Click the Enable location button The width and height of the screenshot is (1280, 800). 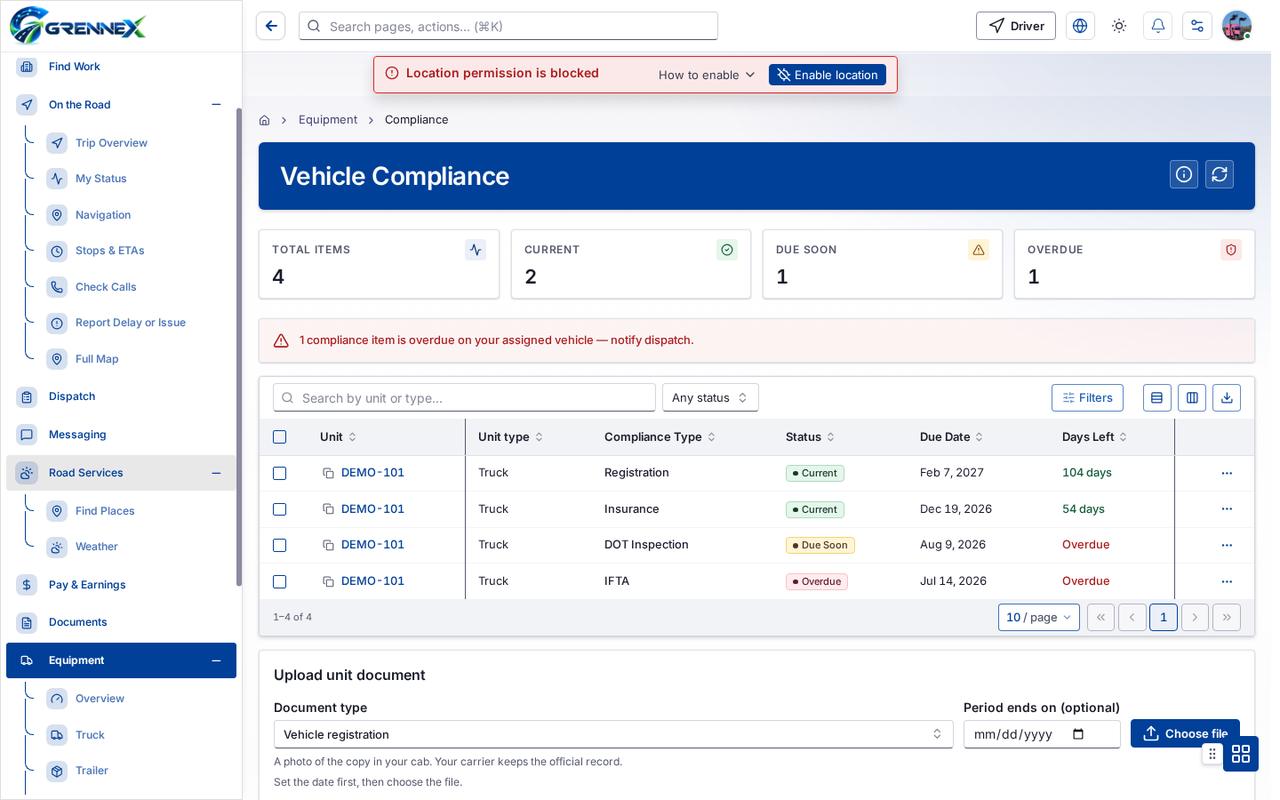[827, 74]
